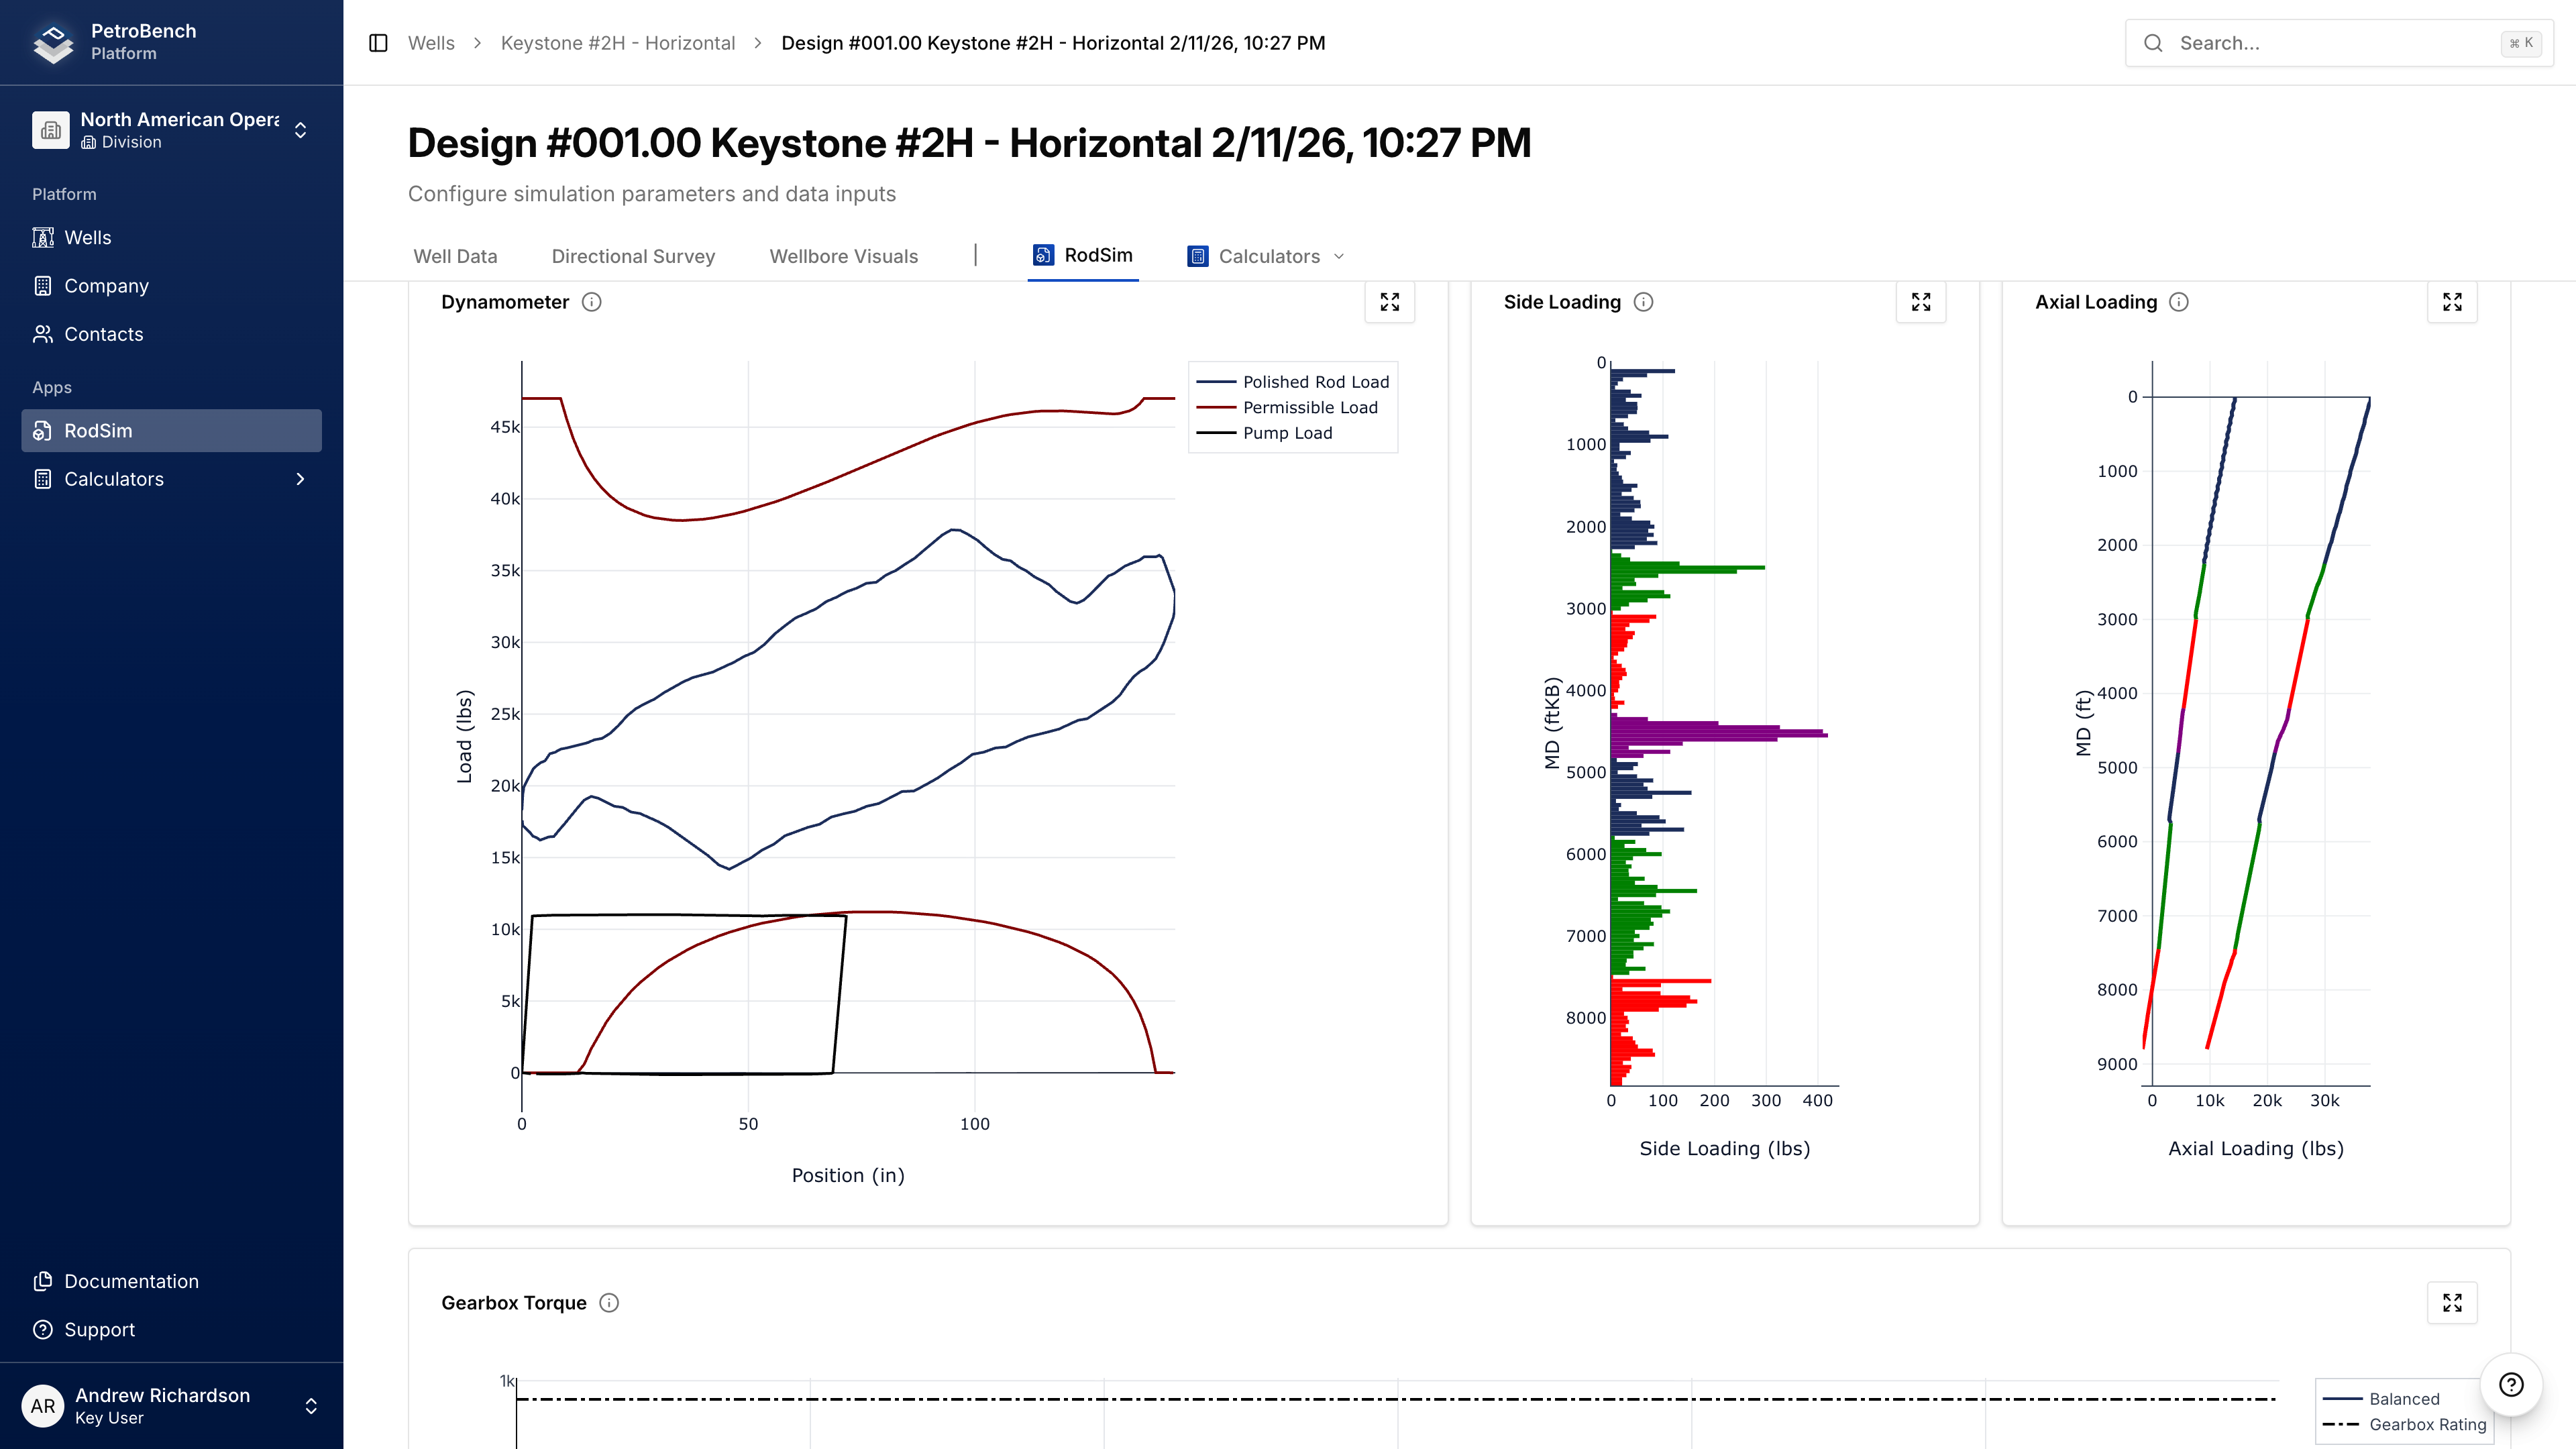This screenshot has height=1449, width=2576.
Task: Click the ⌘K shortcut badge
Action: coord(2521,43)
